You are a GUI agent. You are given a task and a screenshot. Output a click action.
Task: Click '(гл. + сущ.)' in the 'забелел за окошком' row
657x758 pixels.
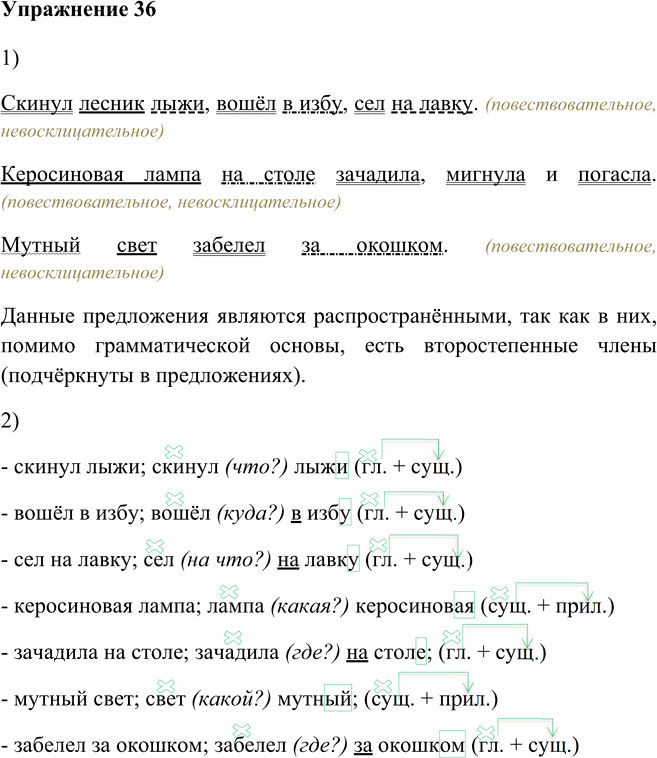coord(526,745)
